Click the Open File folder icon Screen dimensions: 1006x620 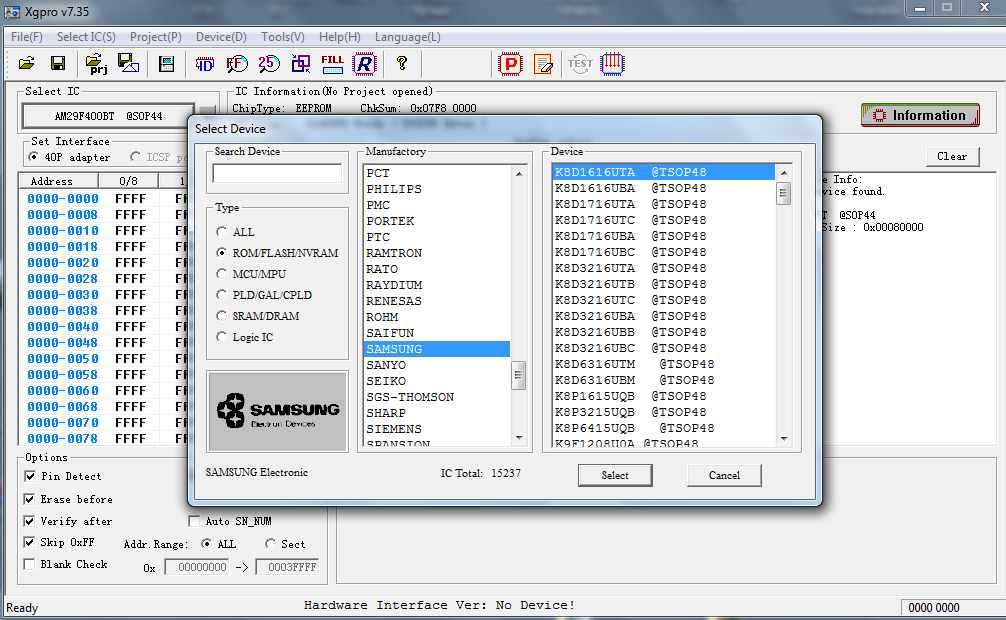click(27, 63)
